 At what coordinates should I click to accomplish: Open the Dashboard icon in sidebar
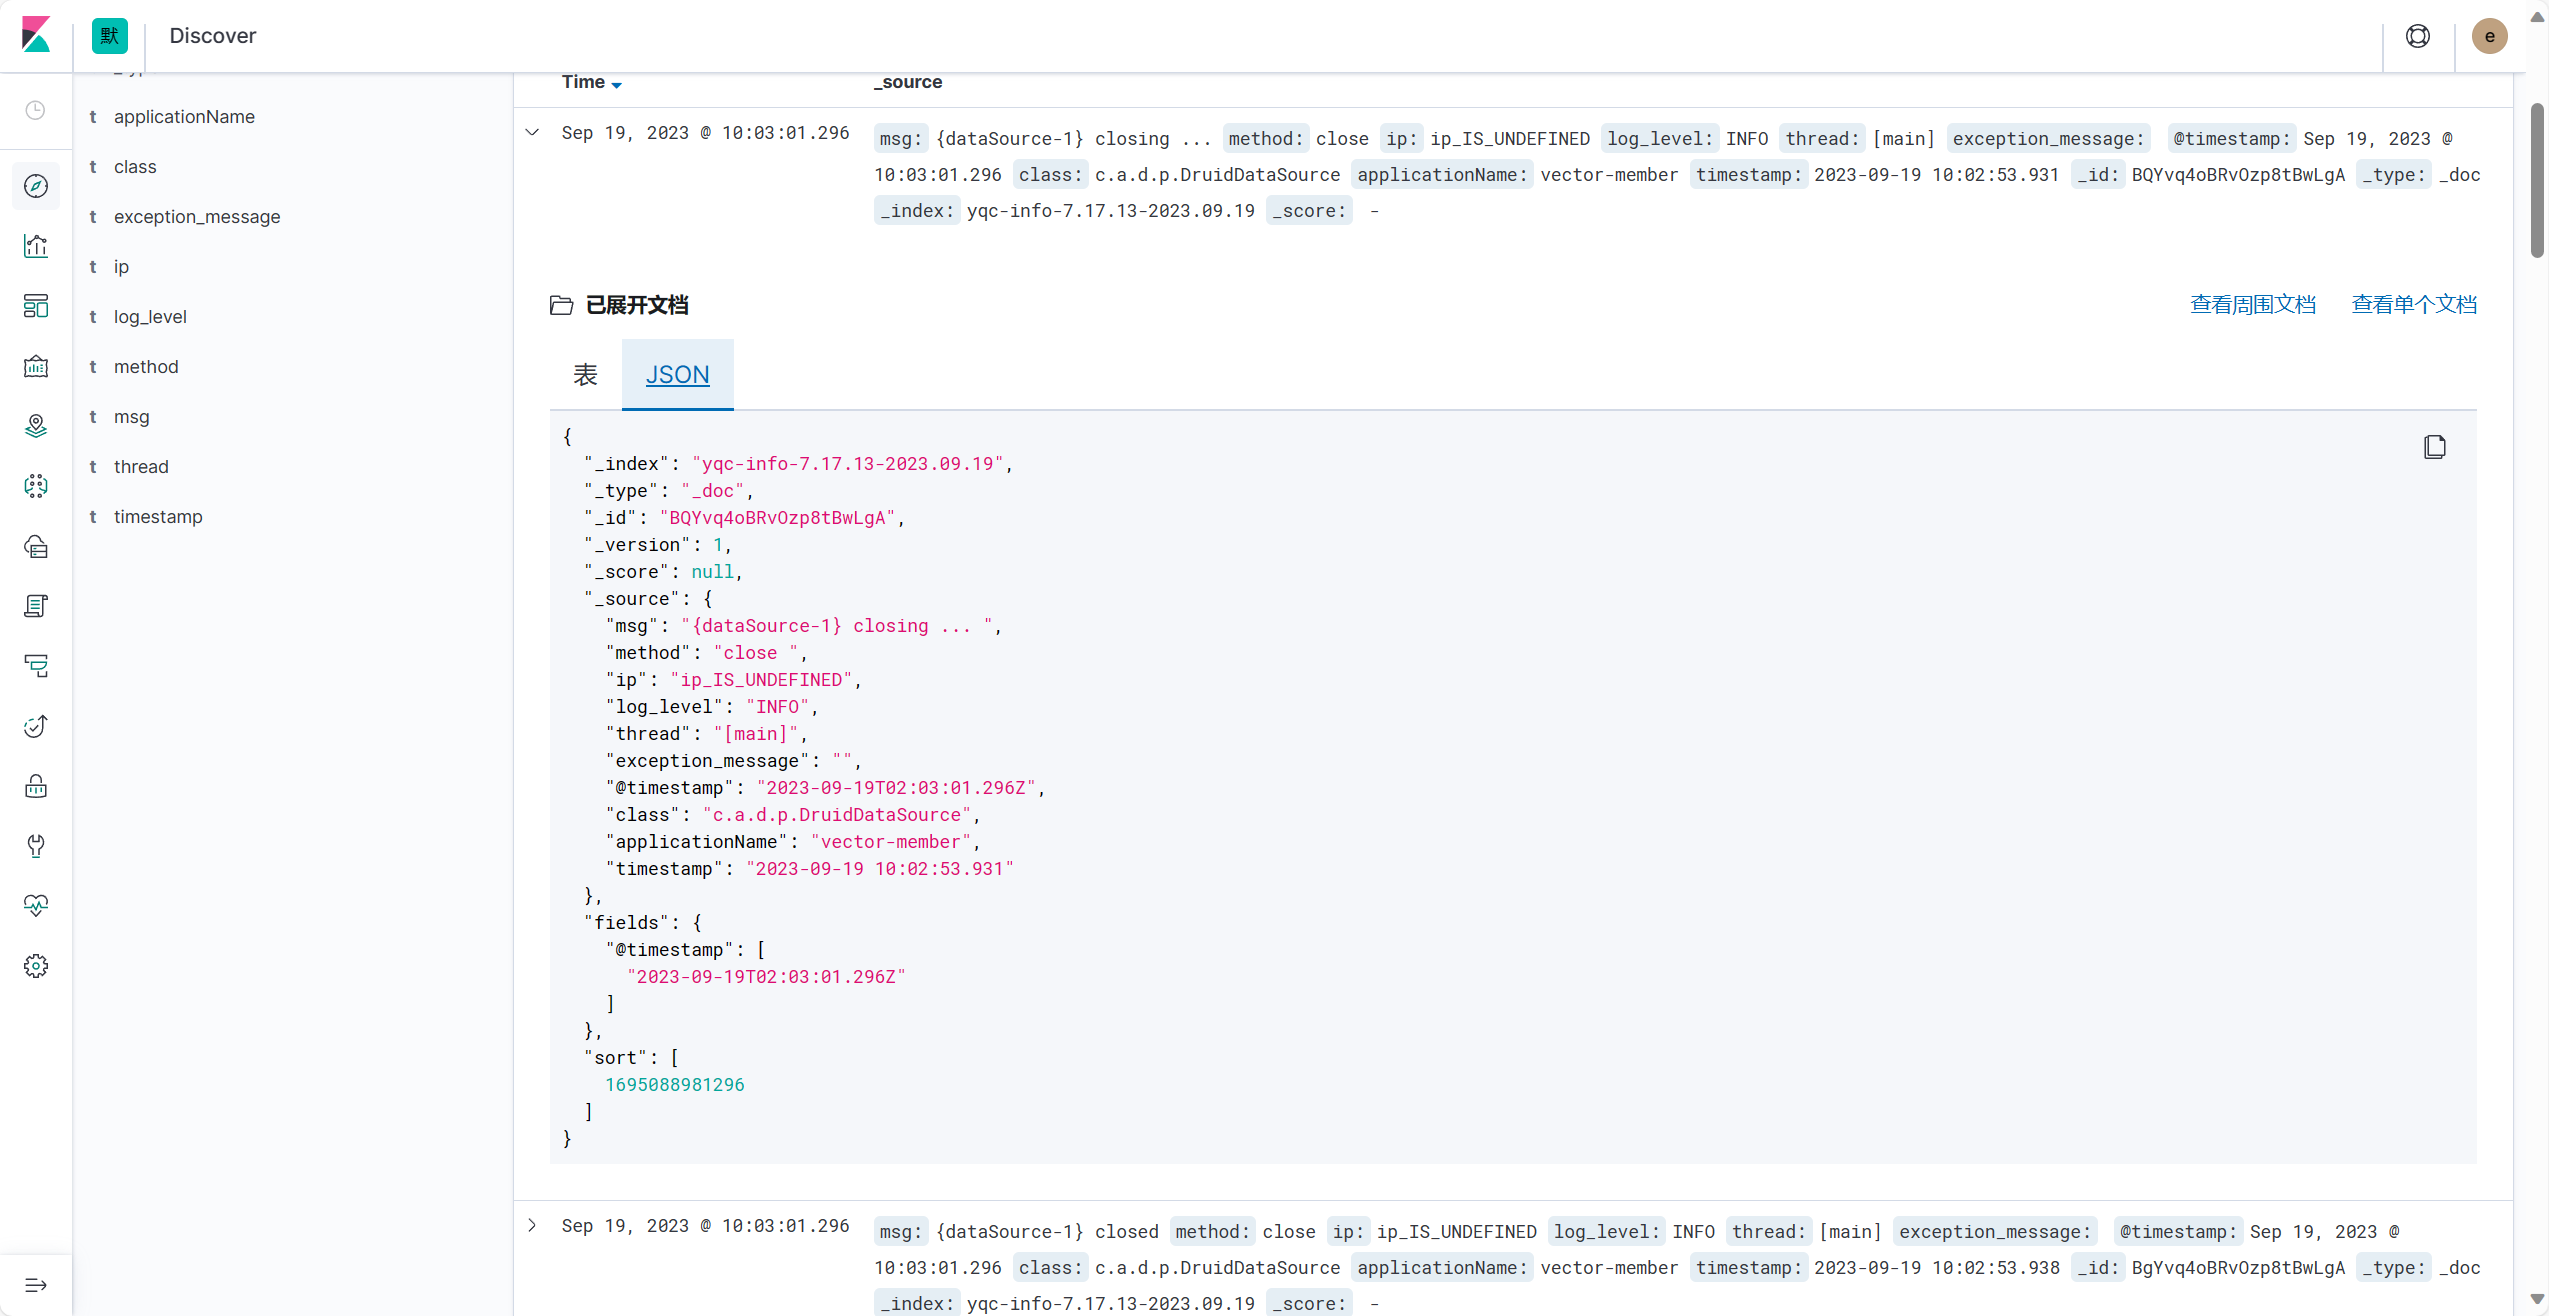click(x=36, y=306)
